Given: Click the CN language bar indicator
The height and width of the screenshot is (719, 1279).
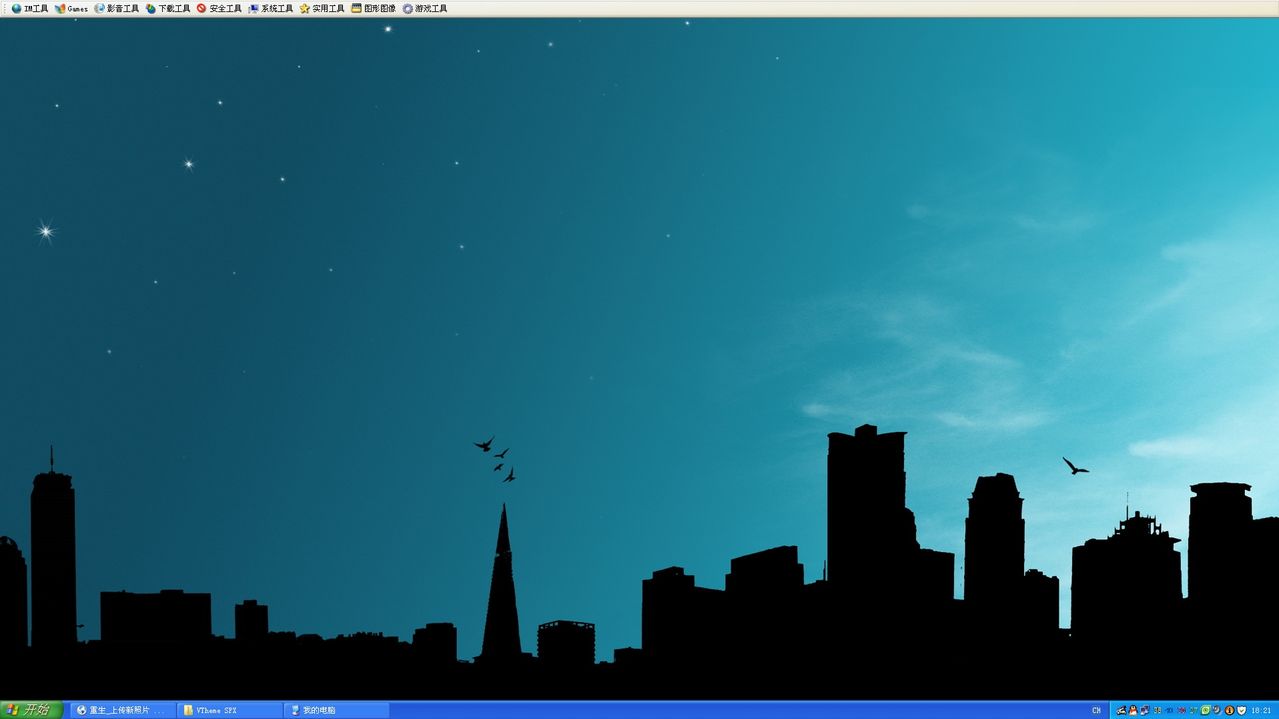Looking at the screenshot, I should (x=1096, y=710).
